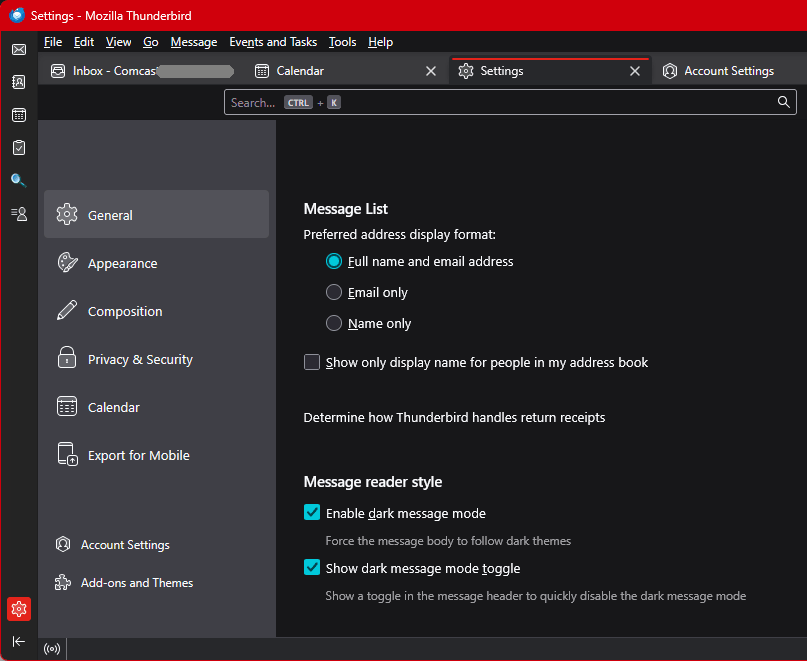Click the online status icon in the status bar
This screenshot has height=661, width=807.
[52, 649]
